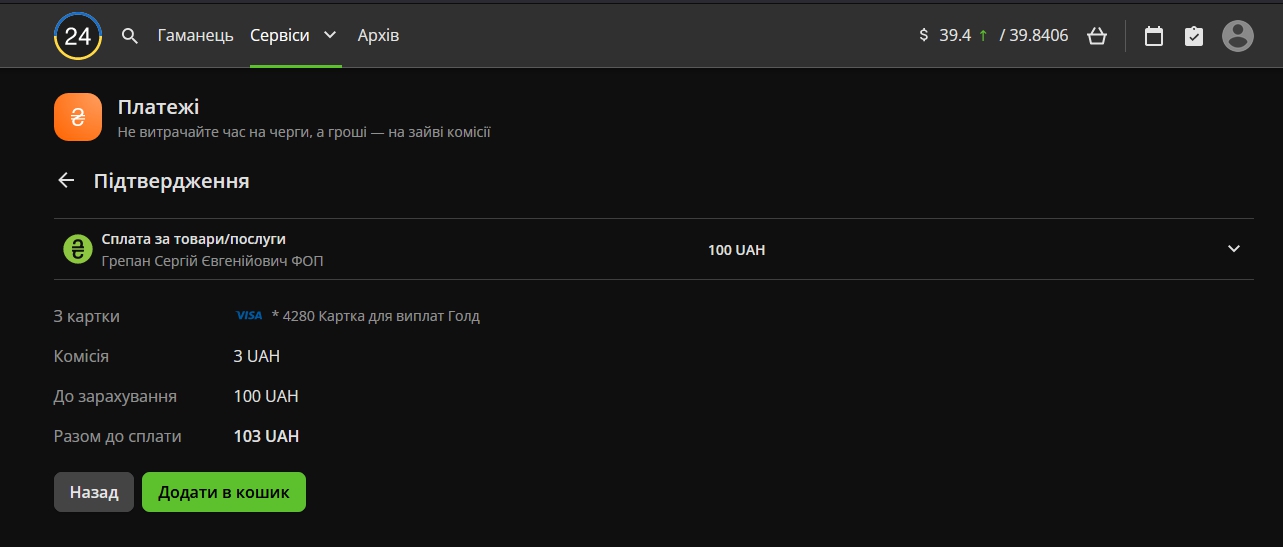Click the green hryvnia payment icon
1283x547 pixels.
pos(77,249)
